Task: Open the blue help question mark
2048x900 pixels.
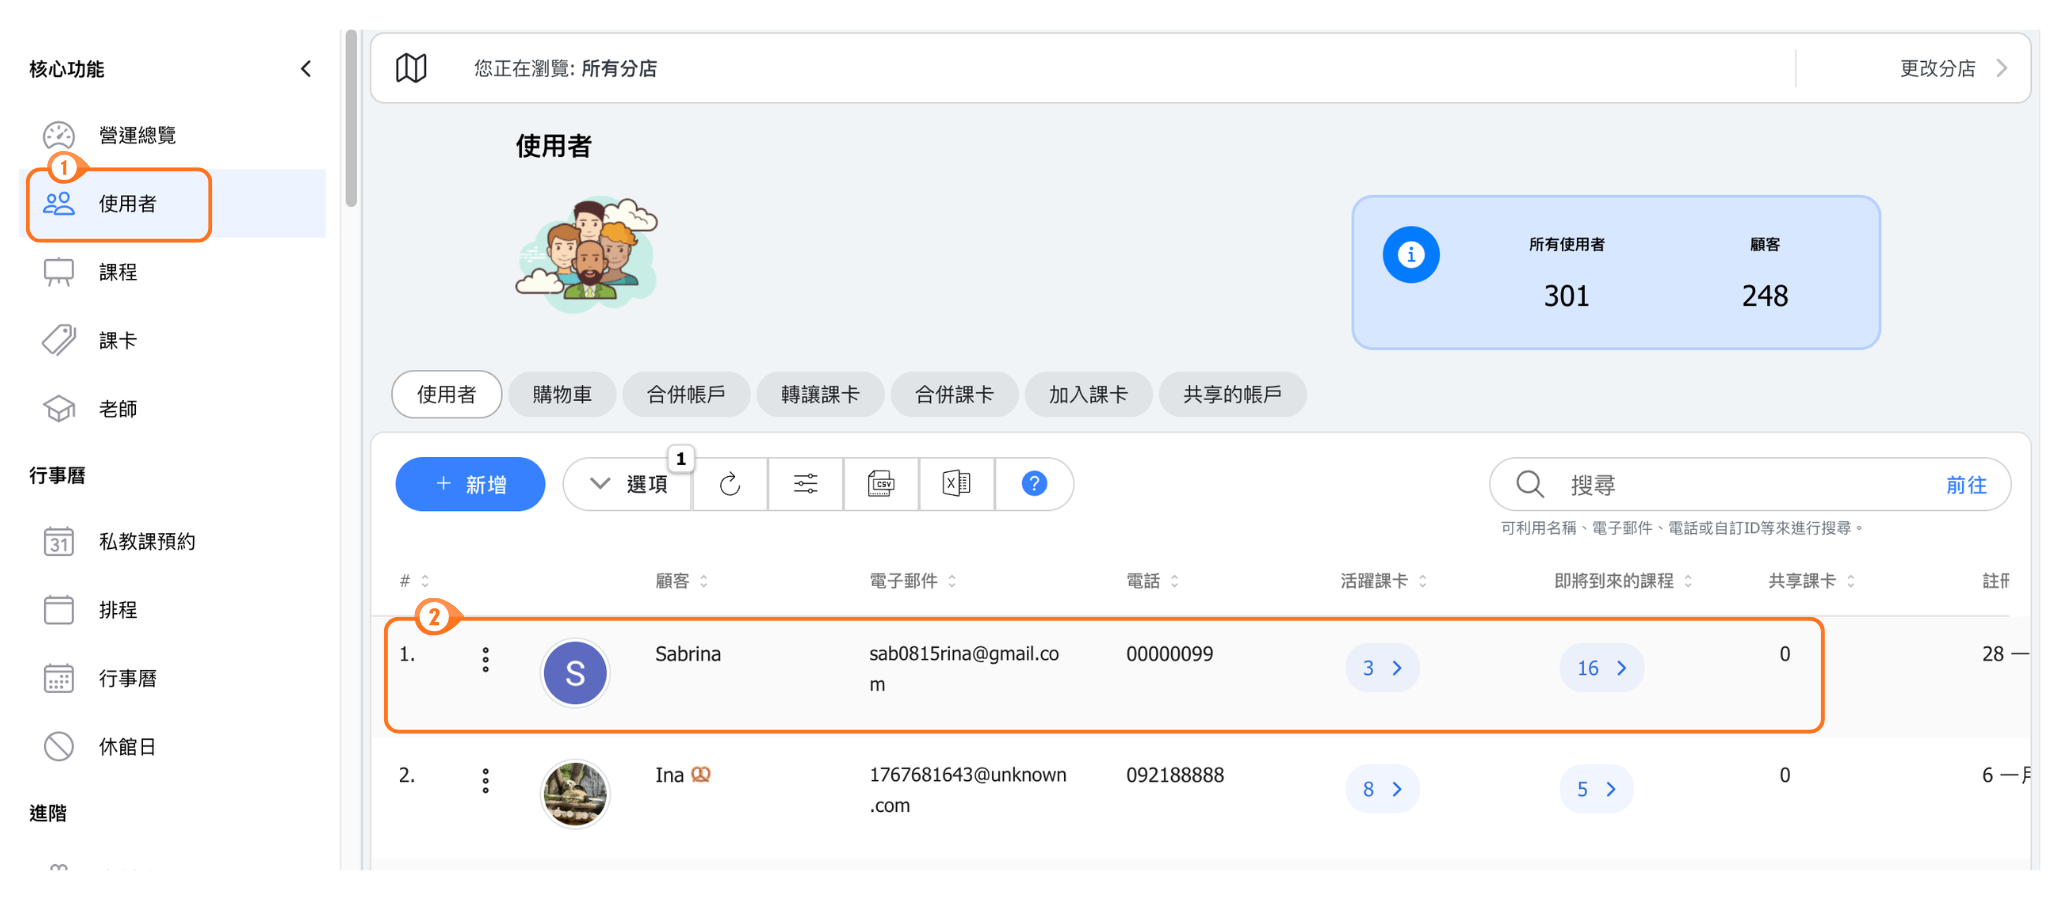Action: click(1034, 484)
